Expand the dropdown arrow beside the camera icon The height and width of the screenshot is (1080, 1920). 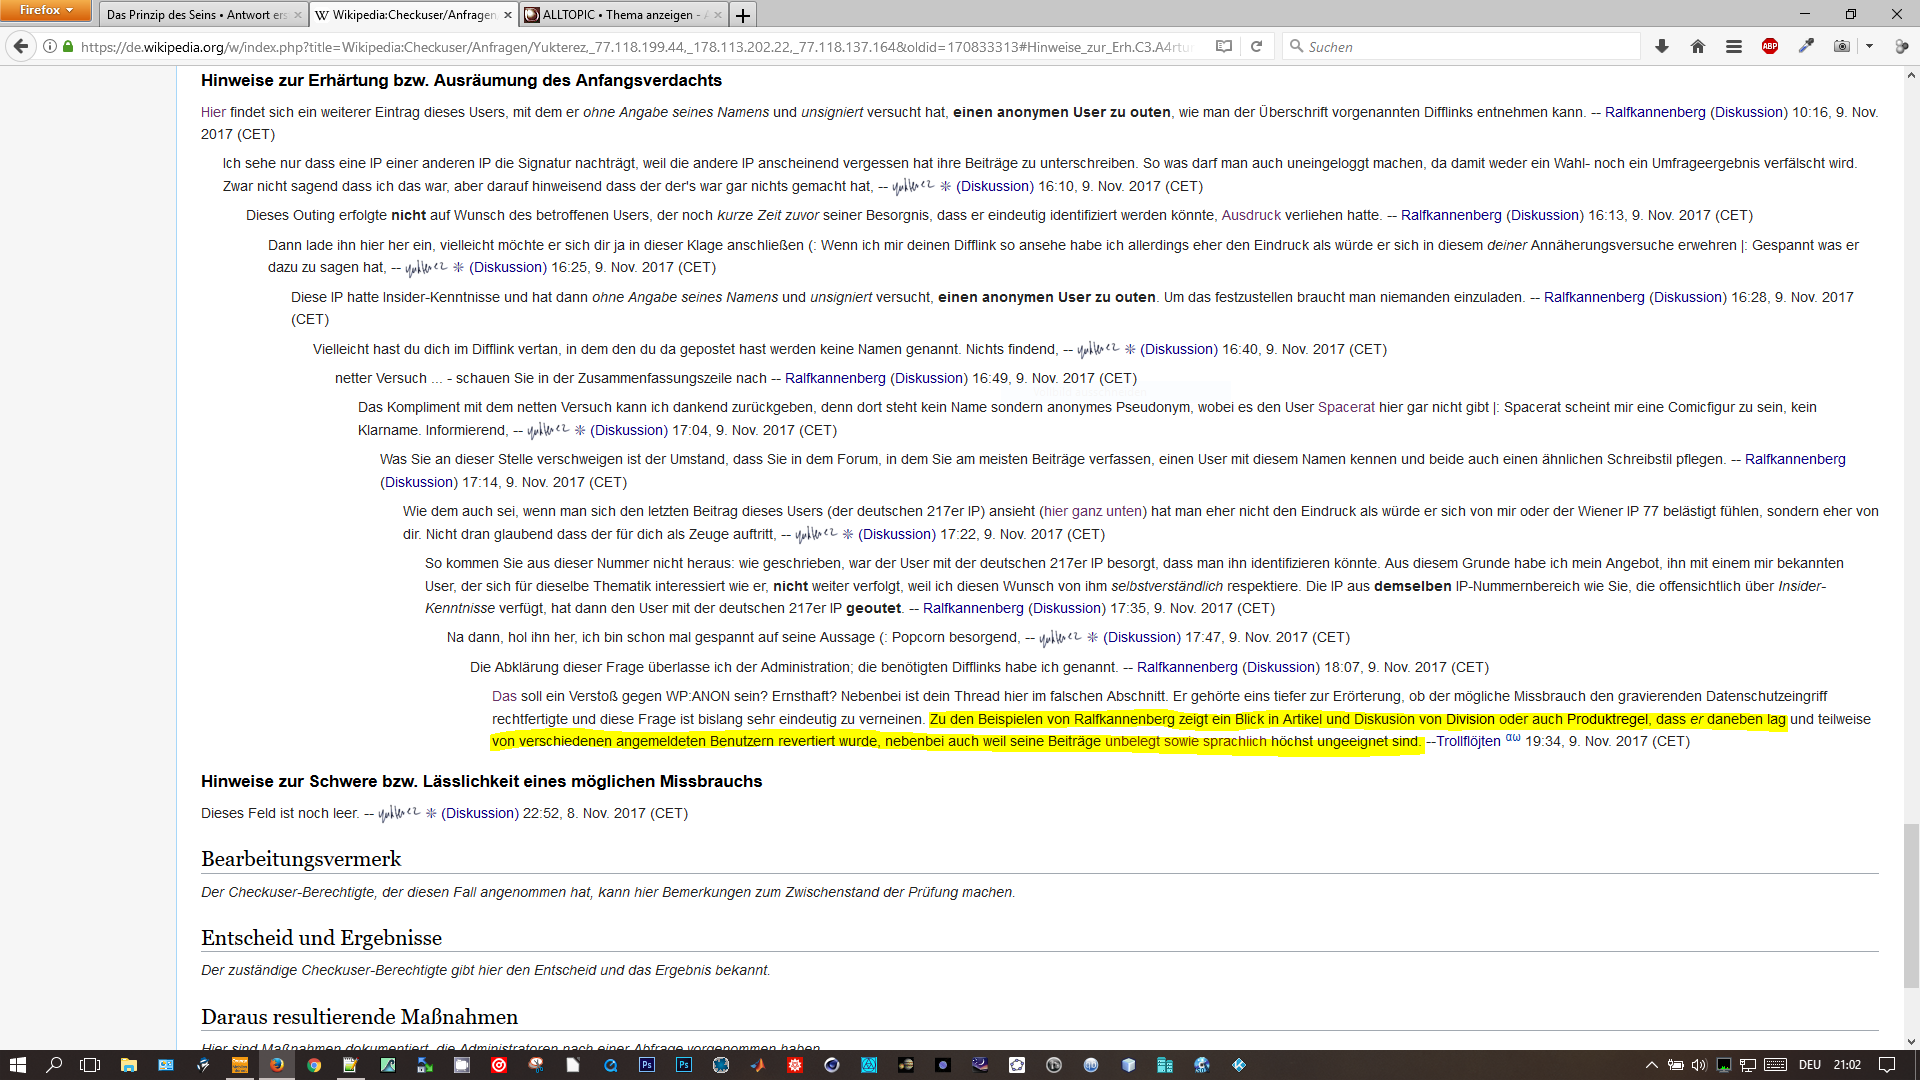[1869, 46]
